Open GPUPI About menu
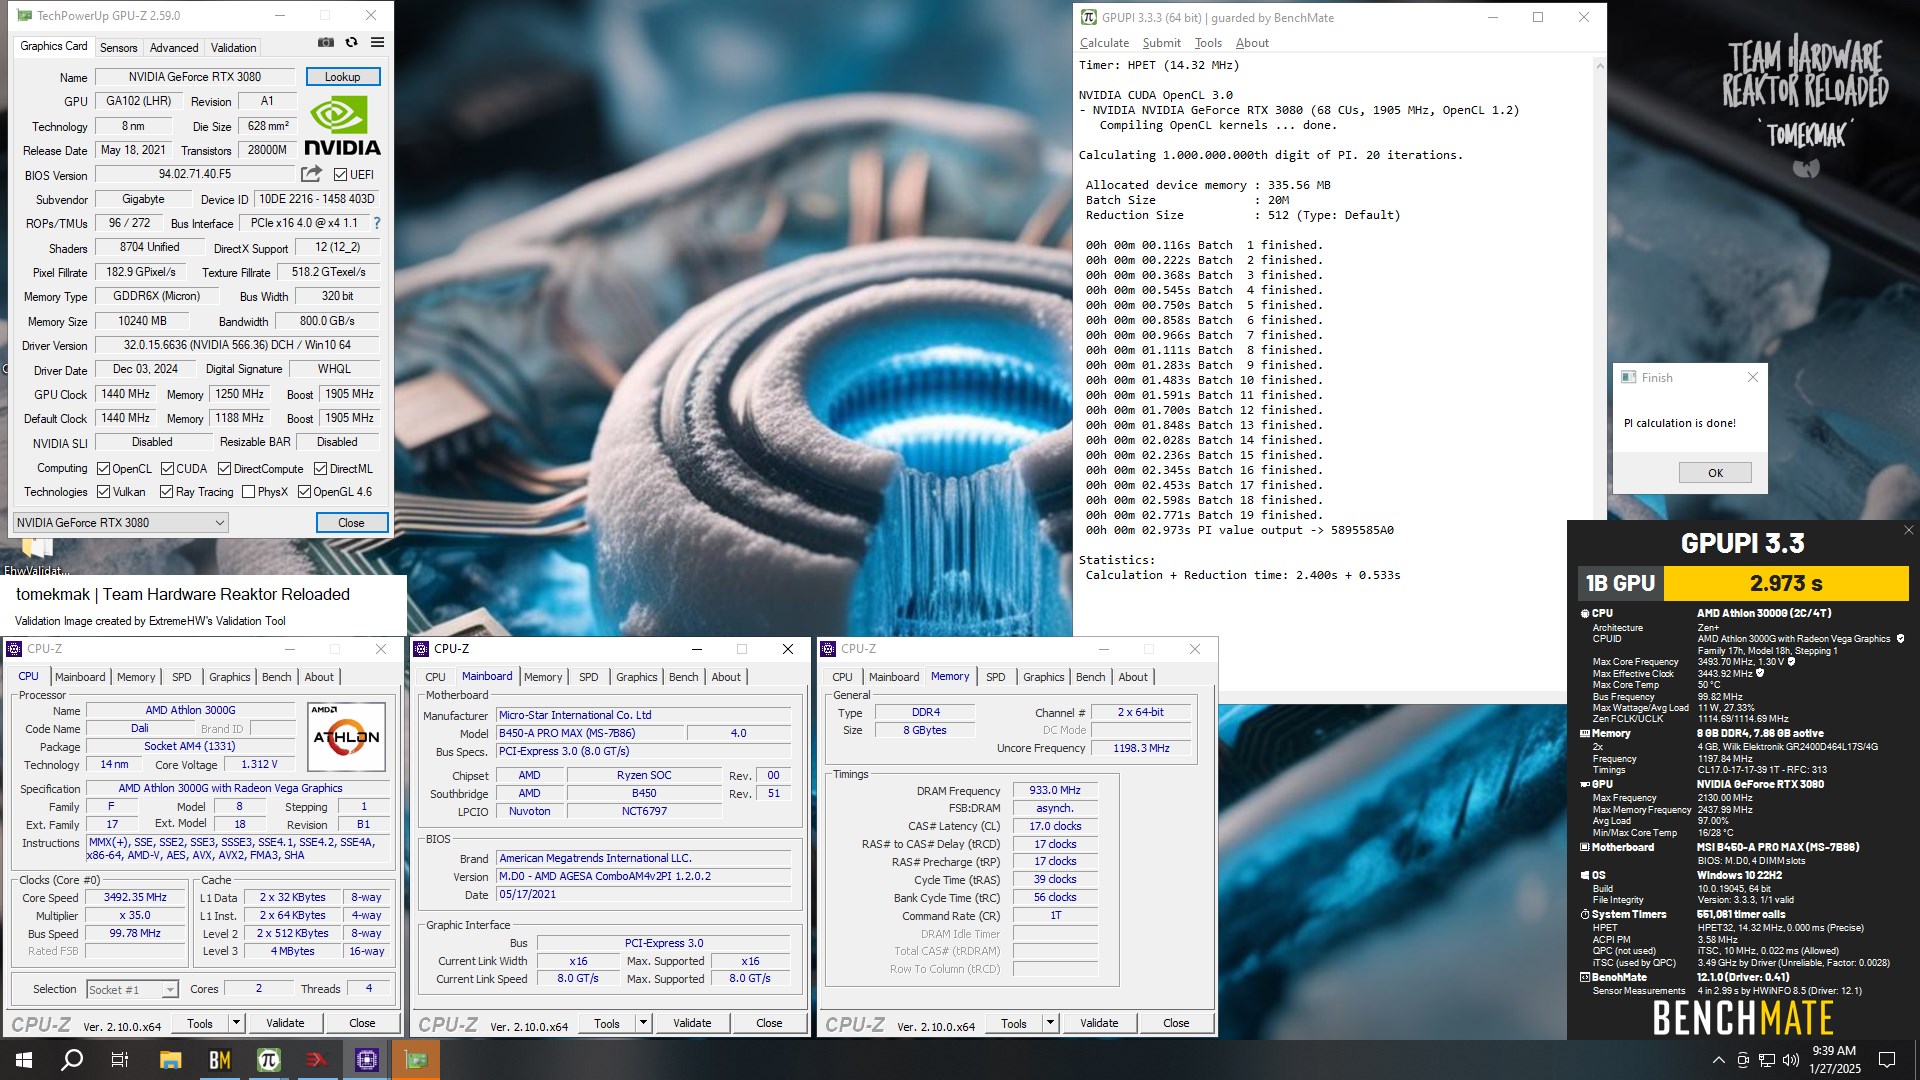Screen dimensions: 1920x1080 (1252, 43)
